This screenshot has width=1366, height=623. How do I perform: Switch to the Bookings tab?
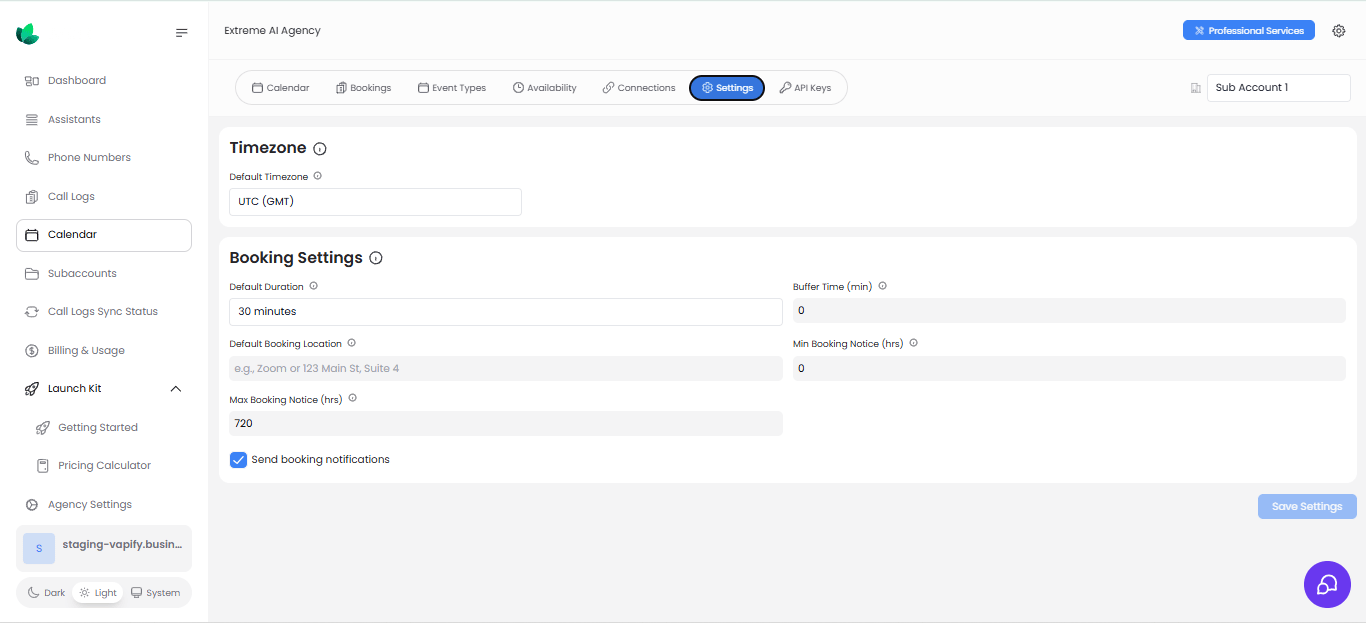click(x=364, y=88)
